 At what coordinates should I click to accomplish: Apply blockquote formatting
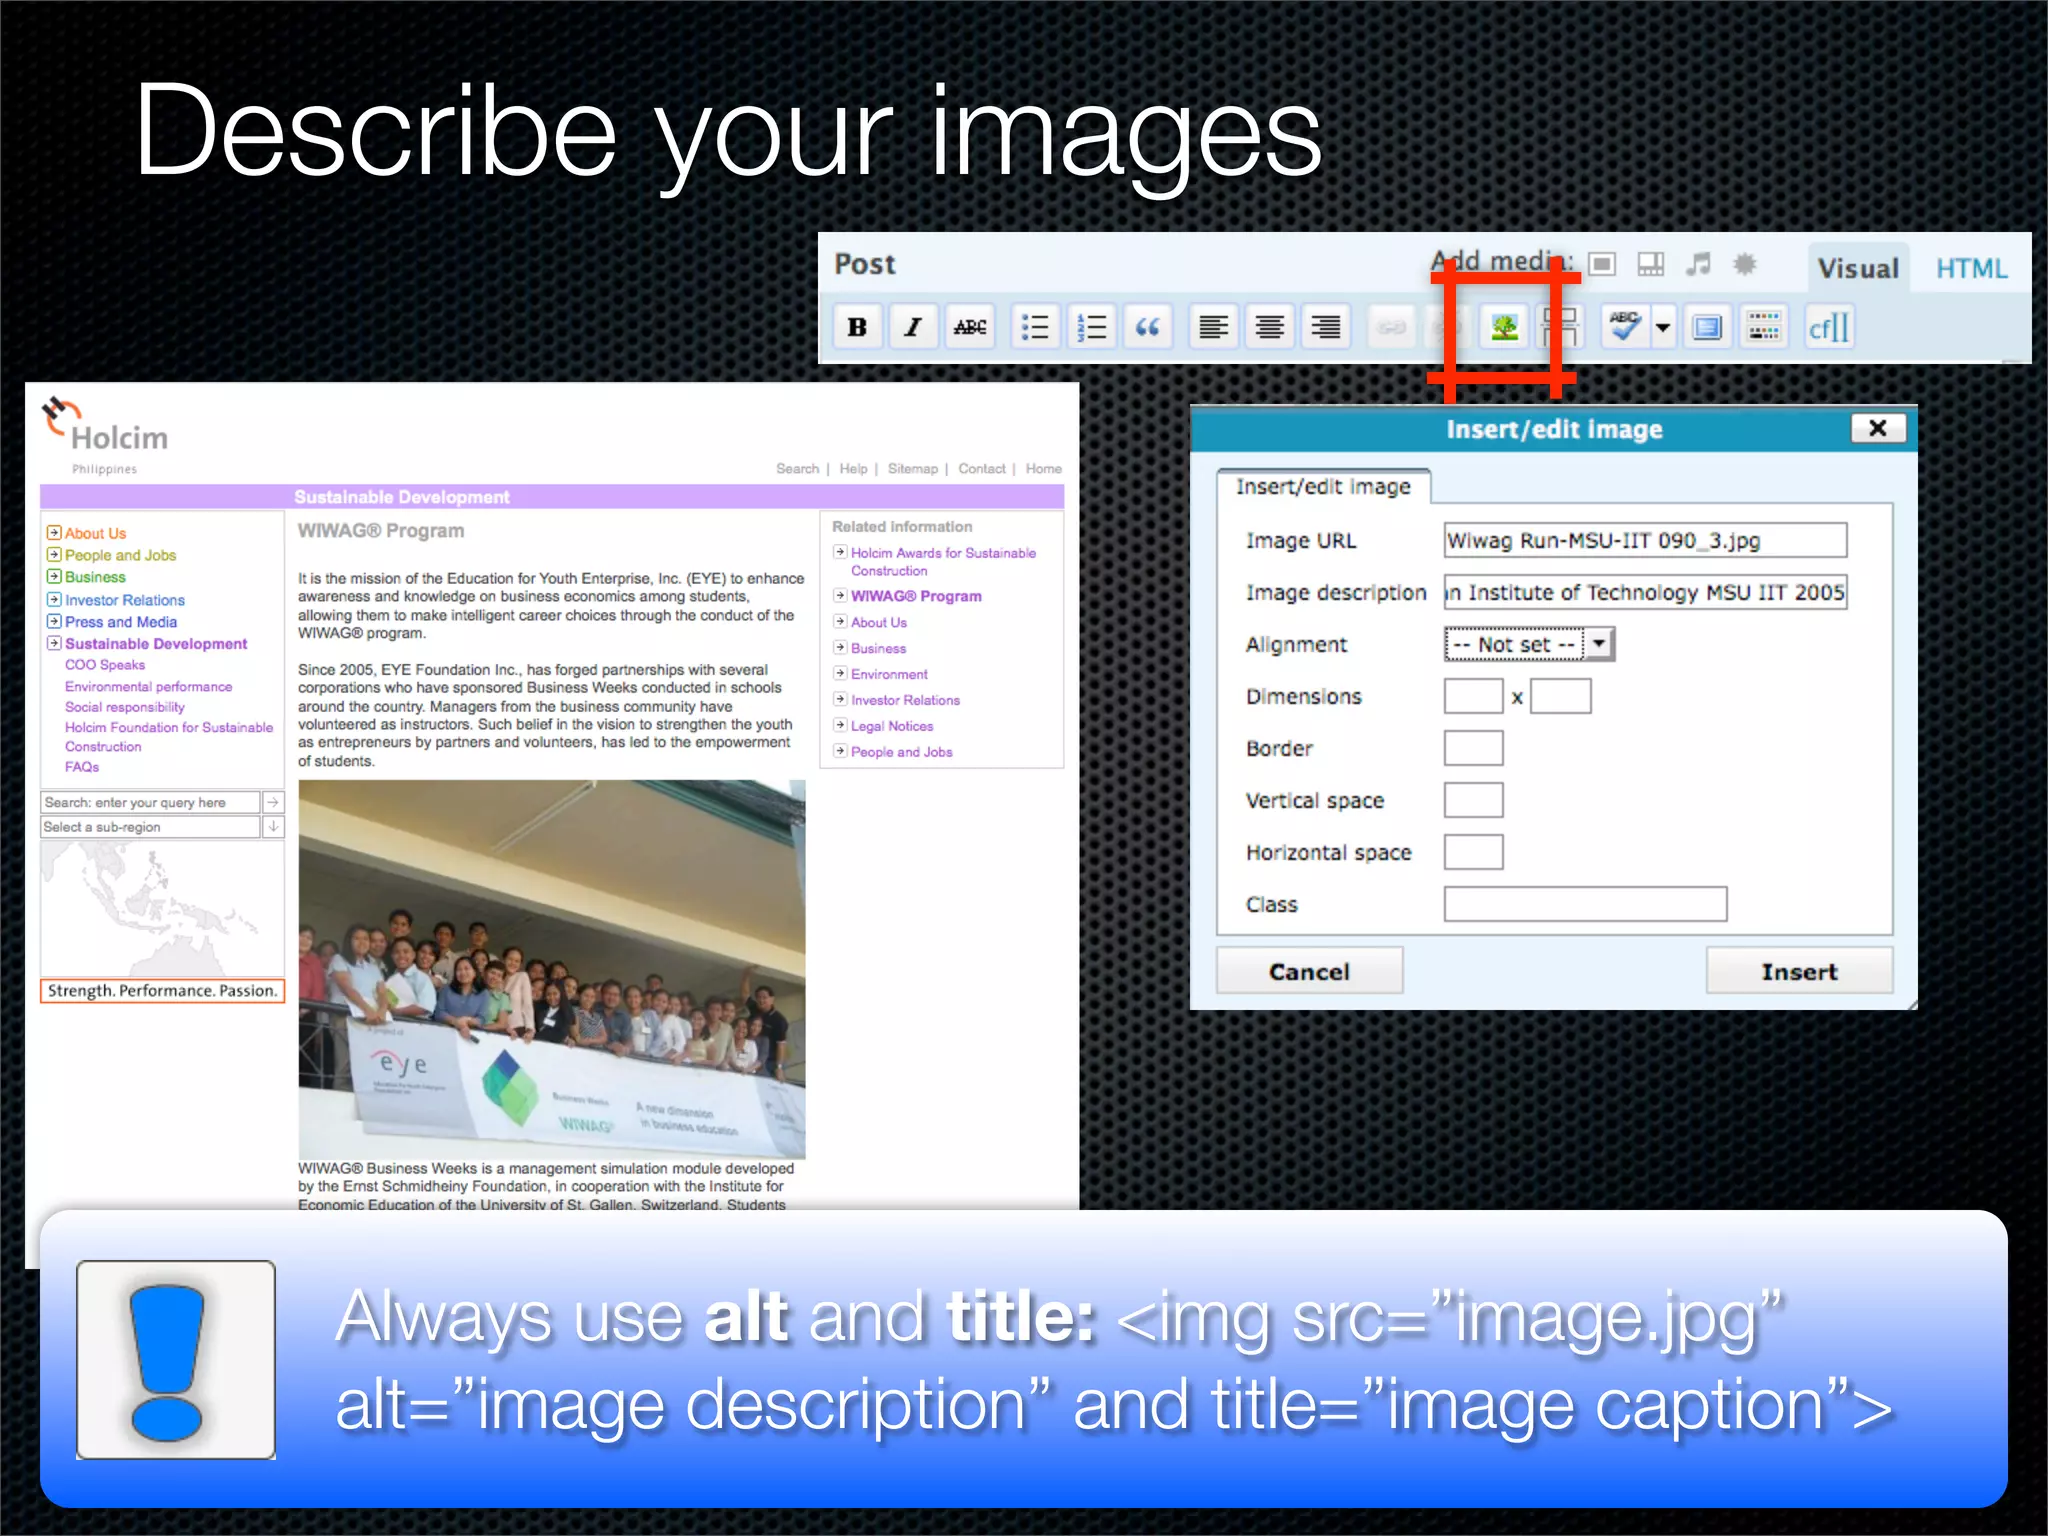1148,327
